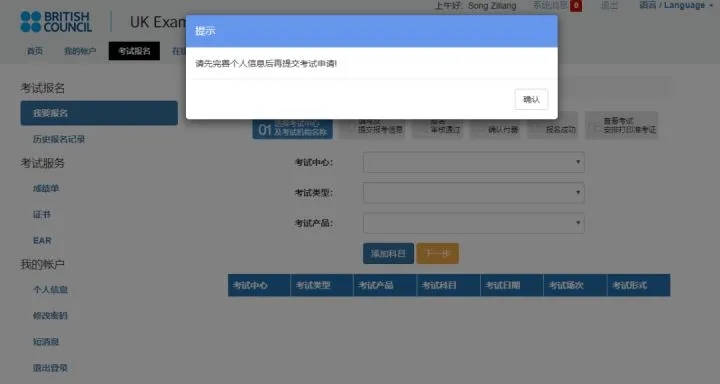Open the 考试产品 dropdown
Screen dimensions: 720x384
tap(473, 223)
